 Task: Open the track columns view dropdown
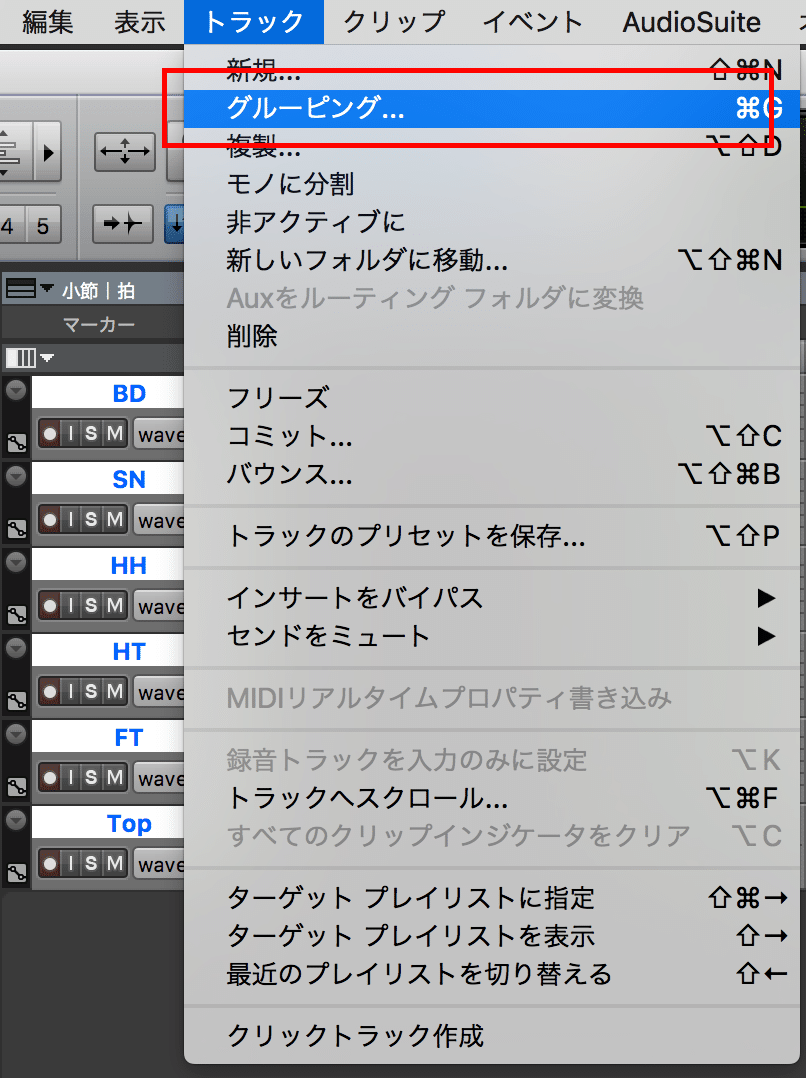pos(29,358)
